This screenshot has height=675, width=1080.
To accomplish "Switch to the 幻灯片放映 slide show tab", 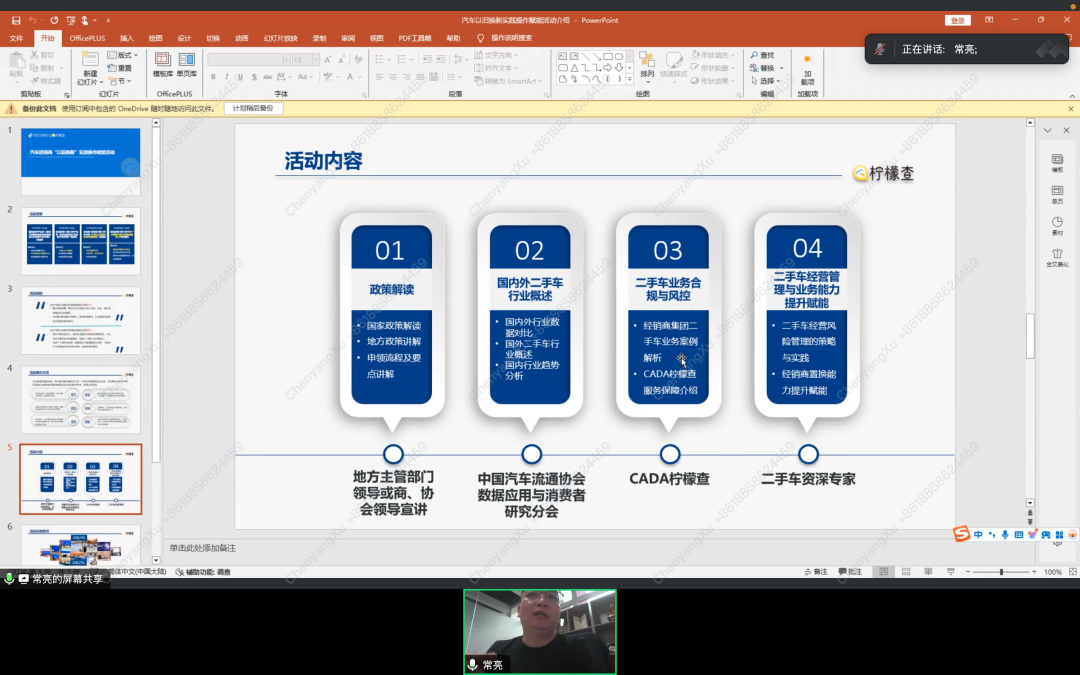I will [x=280, y=38].
